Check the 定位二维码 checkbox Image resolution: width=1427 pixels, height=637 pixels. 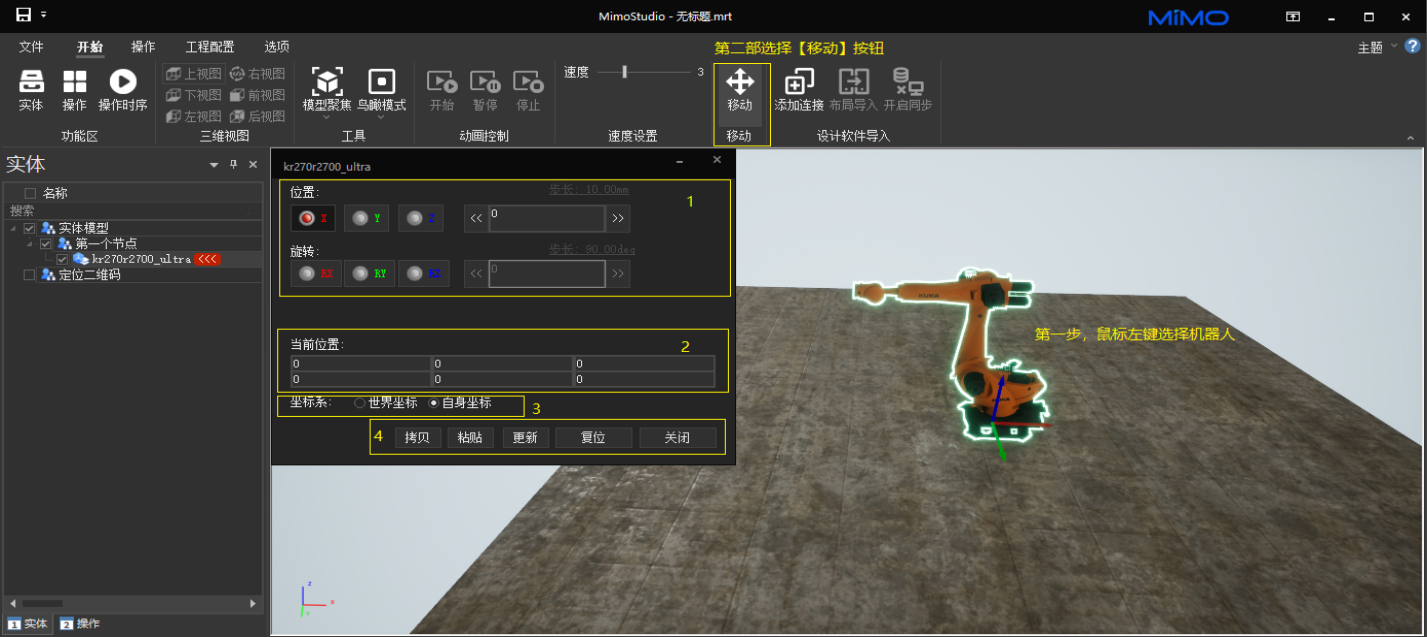[x=30, y=275]
